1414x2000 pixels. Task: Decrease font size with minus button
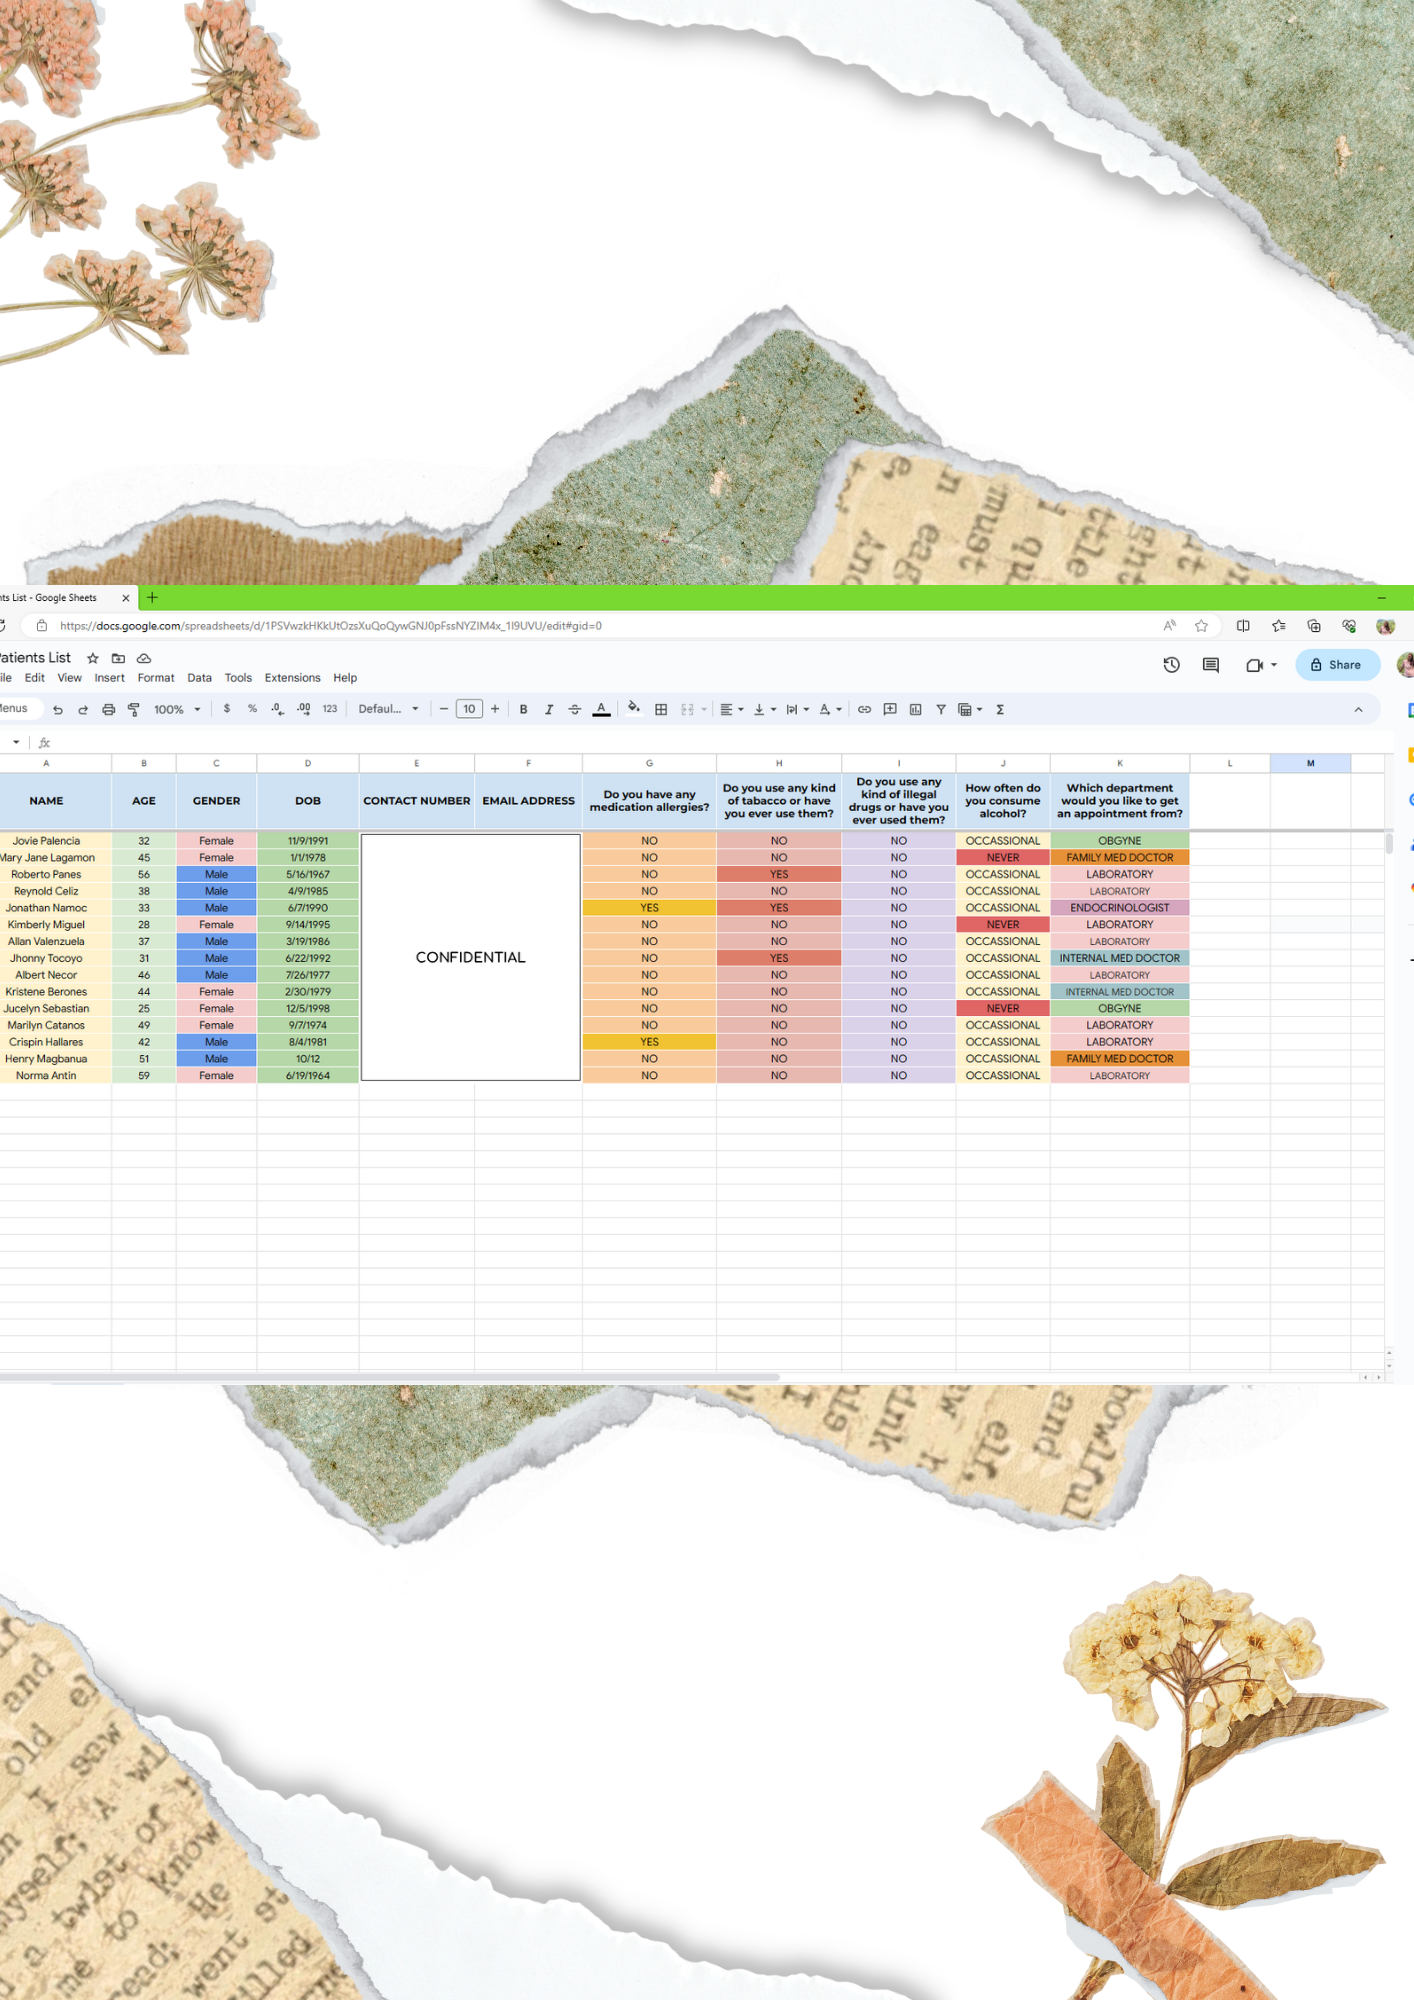pyautogui.click(x=444, y=709)
